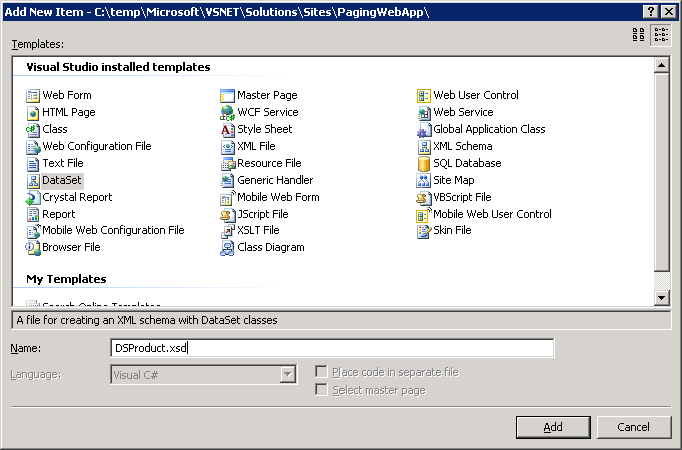This screenshot has height=450, width=682.
Task: Pick the XSLT File template icon
Action: 227,230
